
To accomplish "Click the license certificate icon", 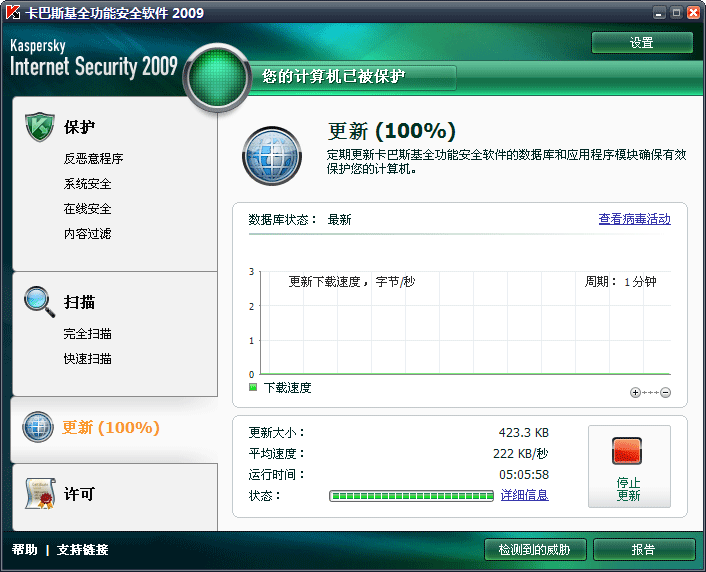I will (38, 494).
